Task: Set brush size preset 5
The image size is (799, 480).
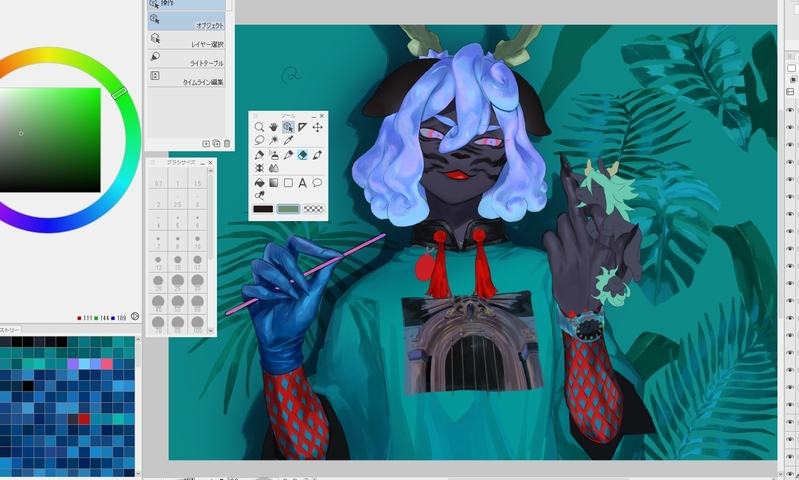Action: [x=178, y=221]
